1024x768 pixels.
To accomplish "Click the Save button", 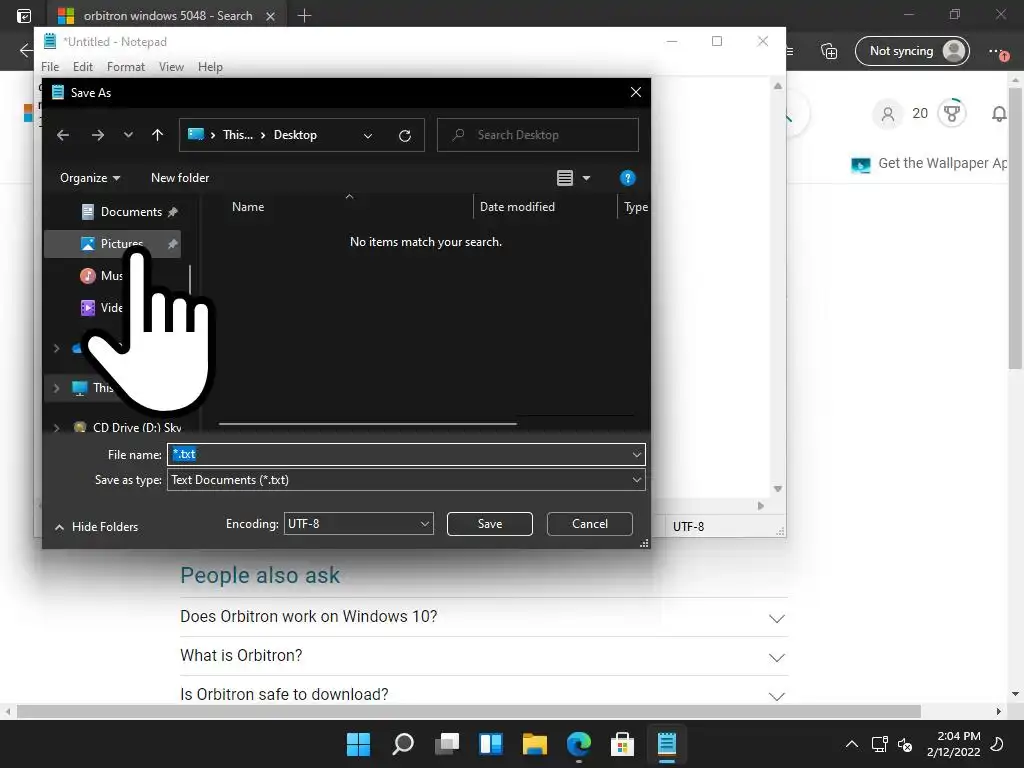I will point(490,524).
